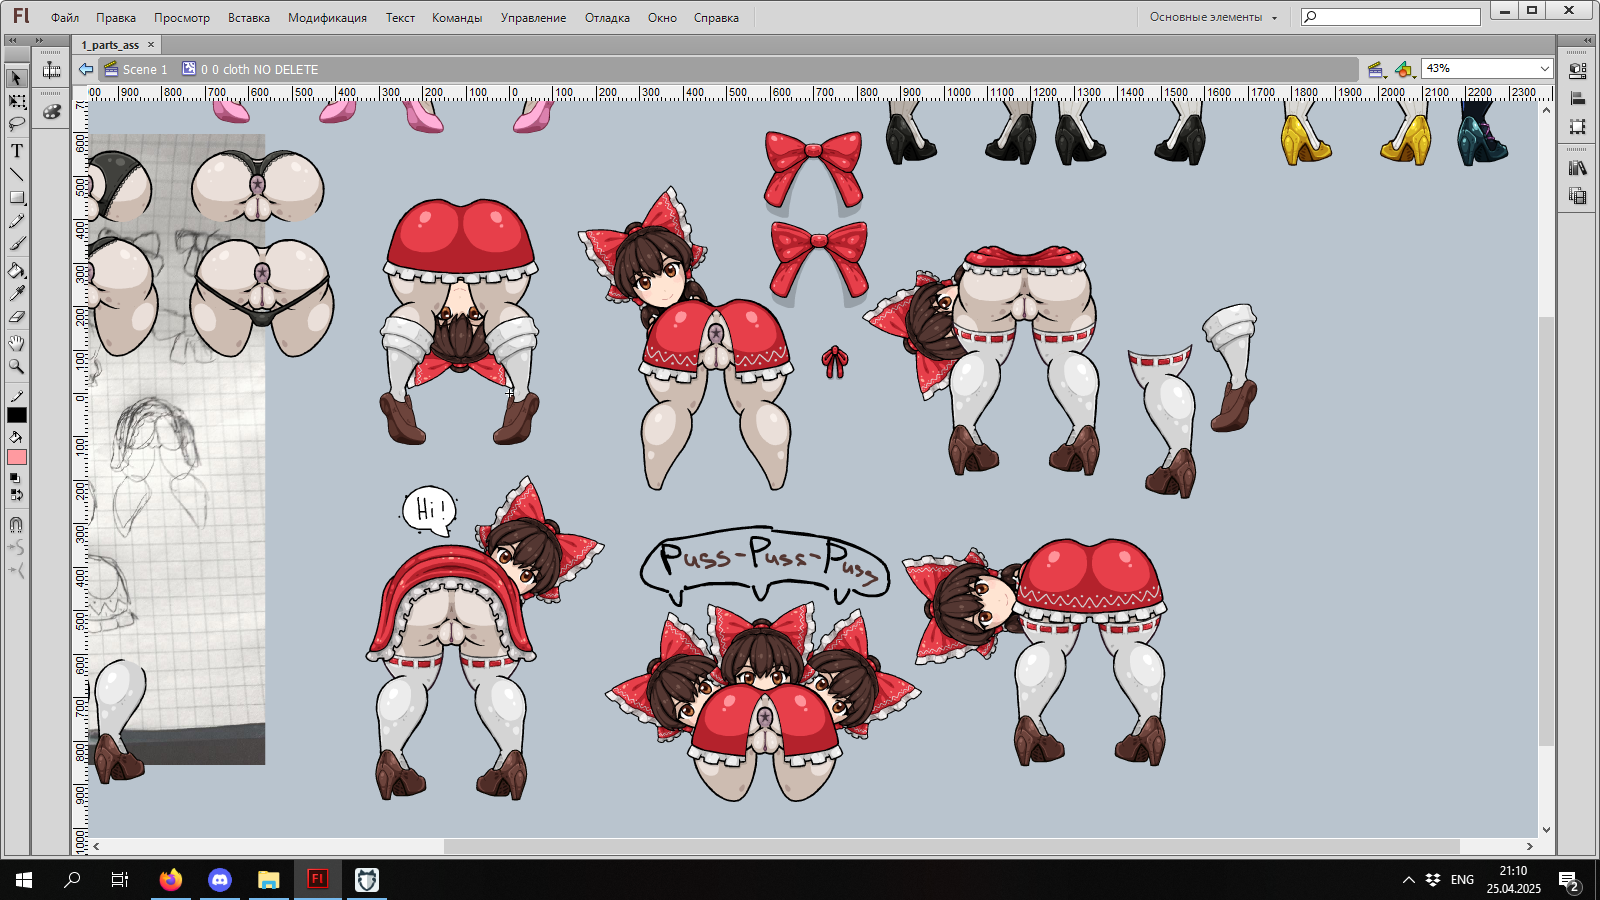Open the Управление menu

pyautogui.click(x=533, y=18)
